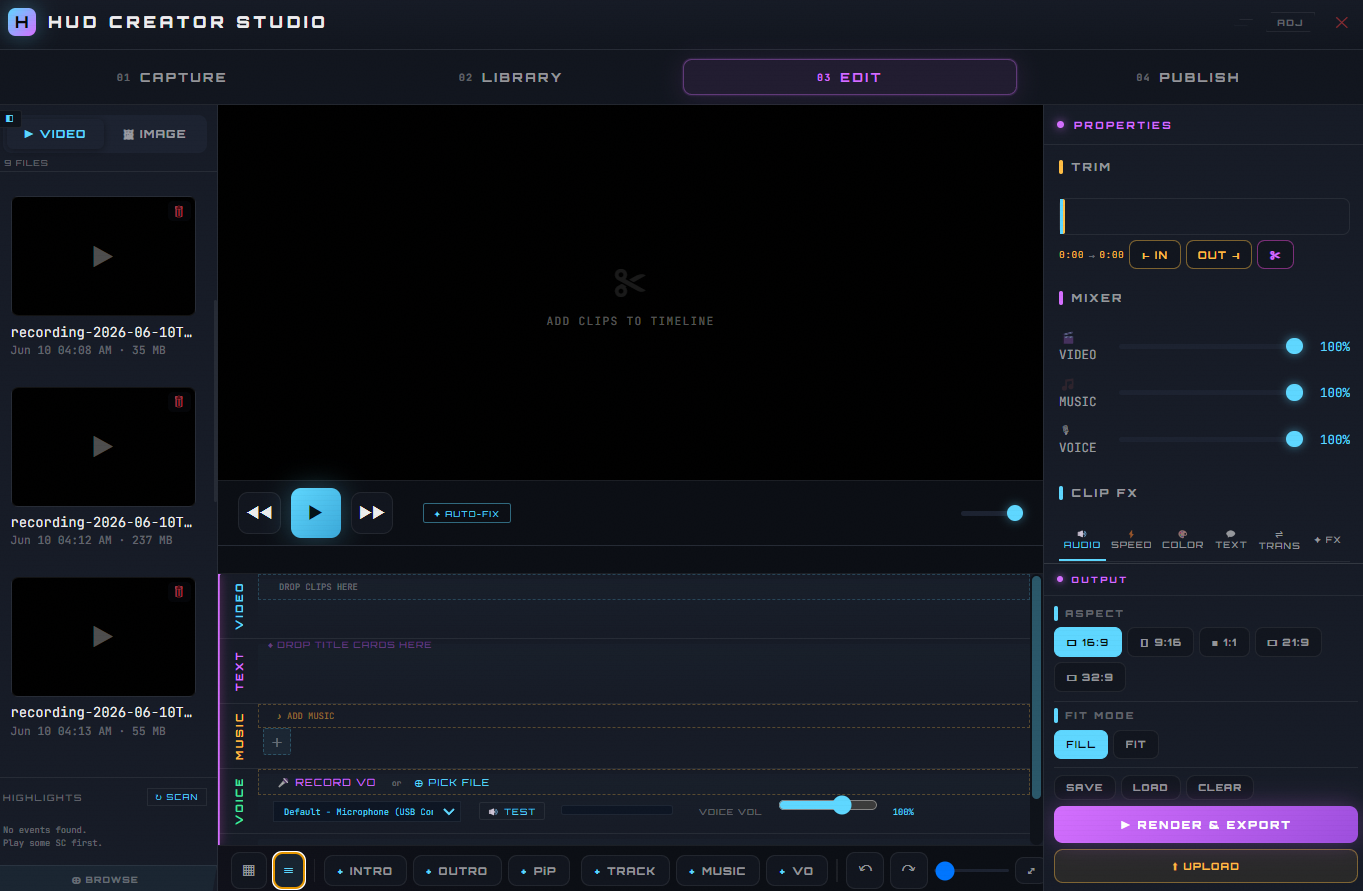Scan for highlights
Image resolution: width=1363 pixels, height=891 pixels.
[177, 797]
